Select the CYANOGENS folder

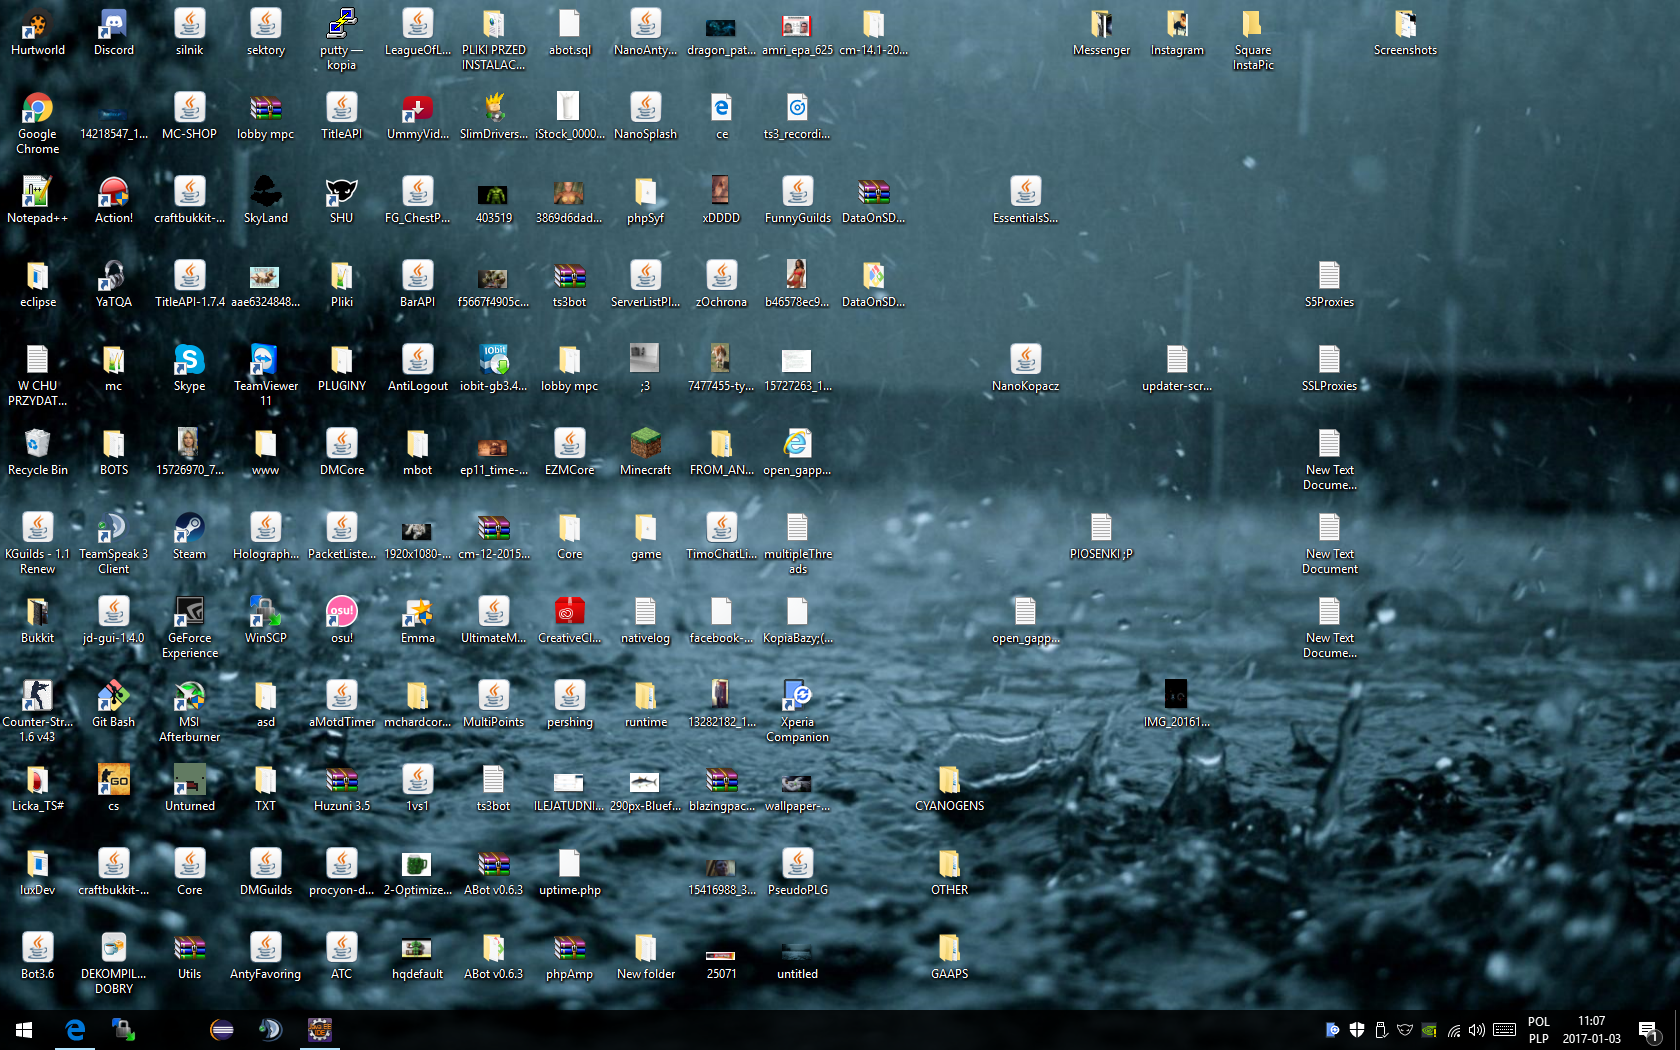click(x=949, y=781)
